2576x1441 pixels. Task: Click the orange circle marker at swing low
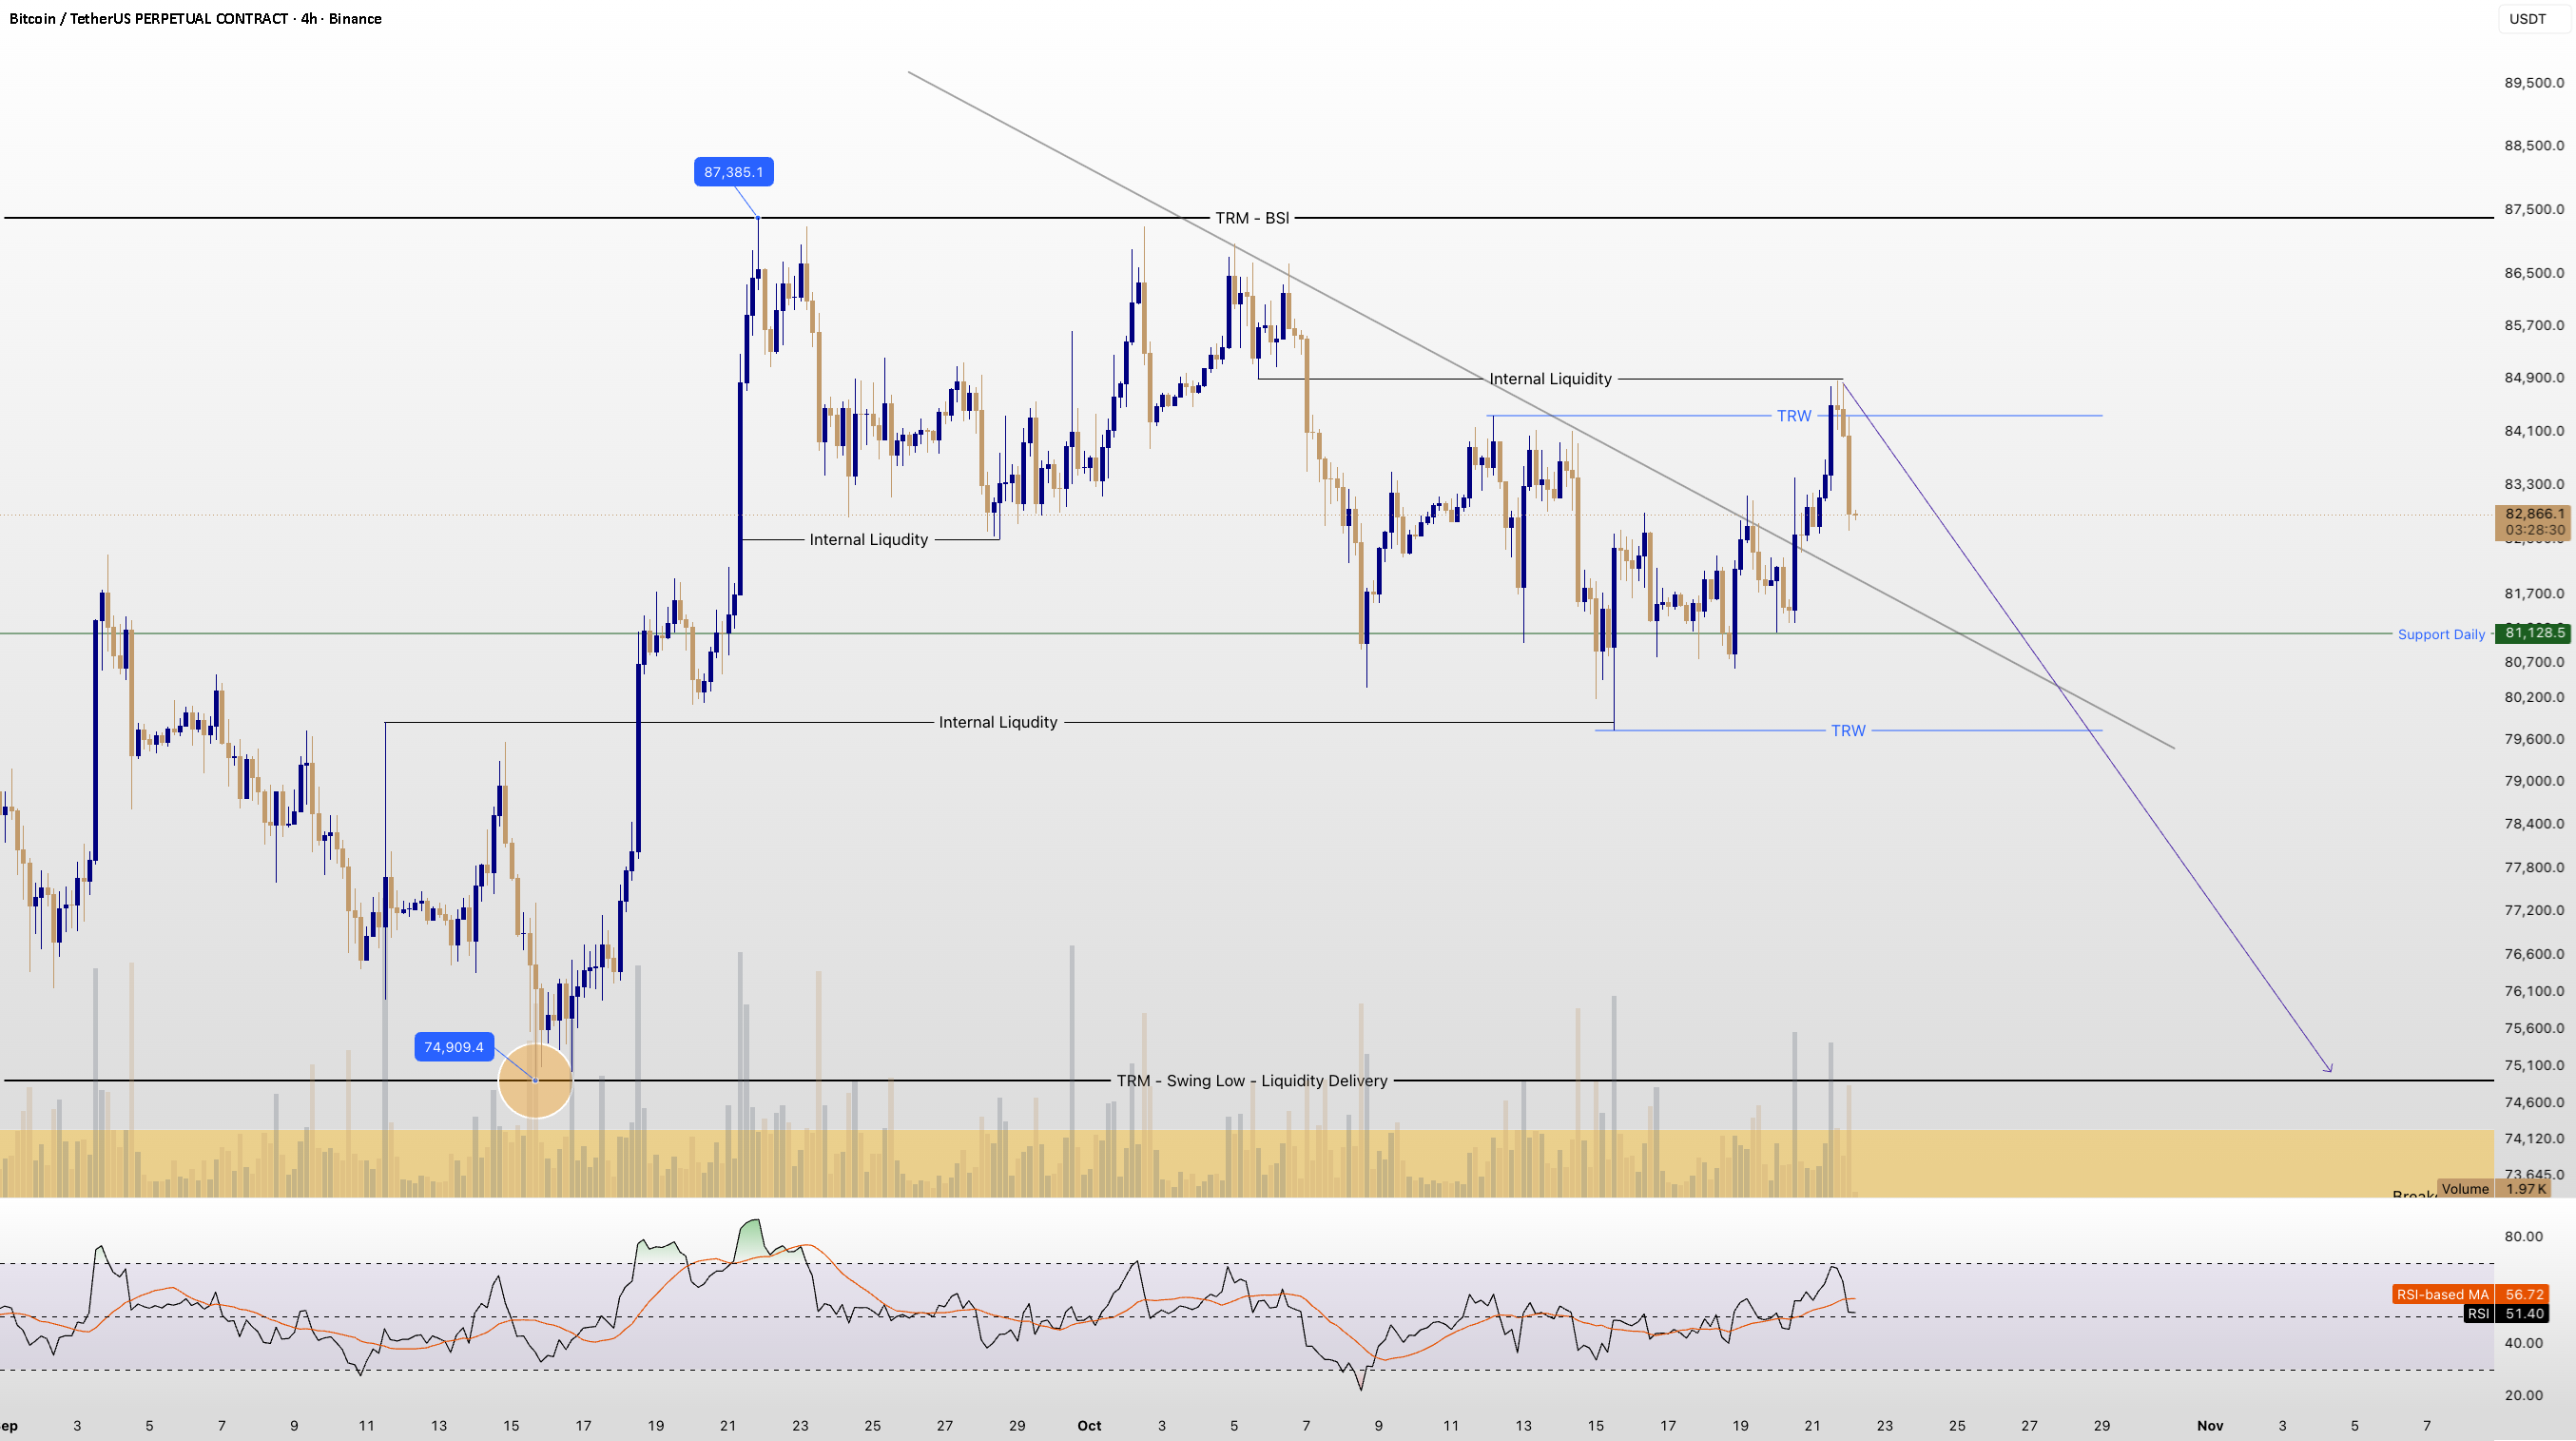(535, 1080)
